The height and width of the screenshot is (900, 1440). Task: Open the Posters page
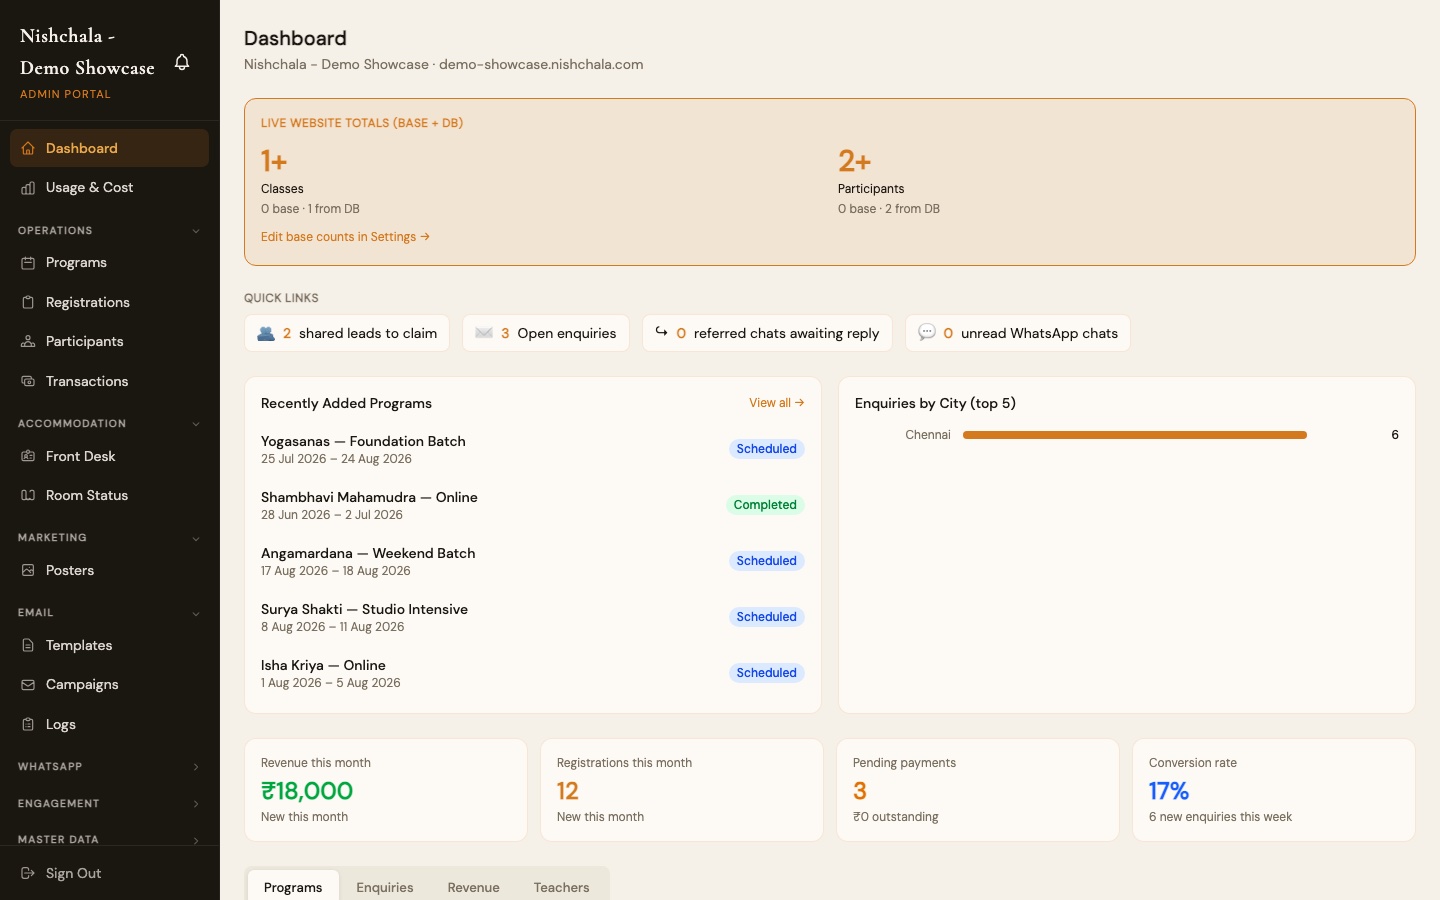[x=109, y=570]
